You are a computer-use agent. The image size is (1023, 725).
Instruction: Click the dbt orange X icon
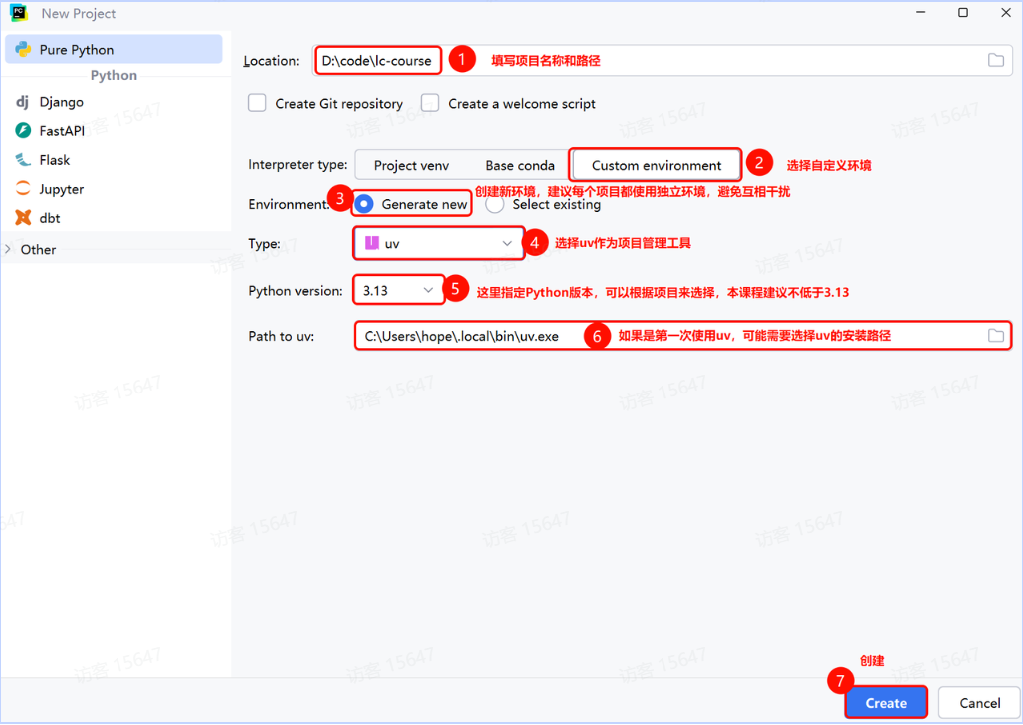[x=23, y=217]
